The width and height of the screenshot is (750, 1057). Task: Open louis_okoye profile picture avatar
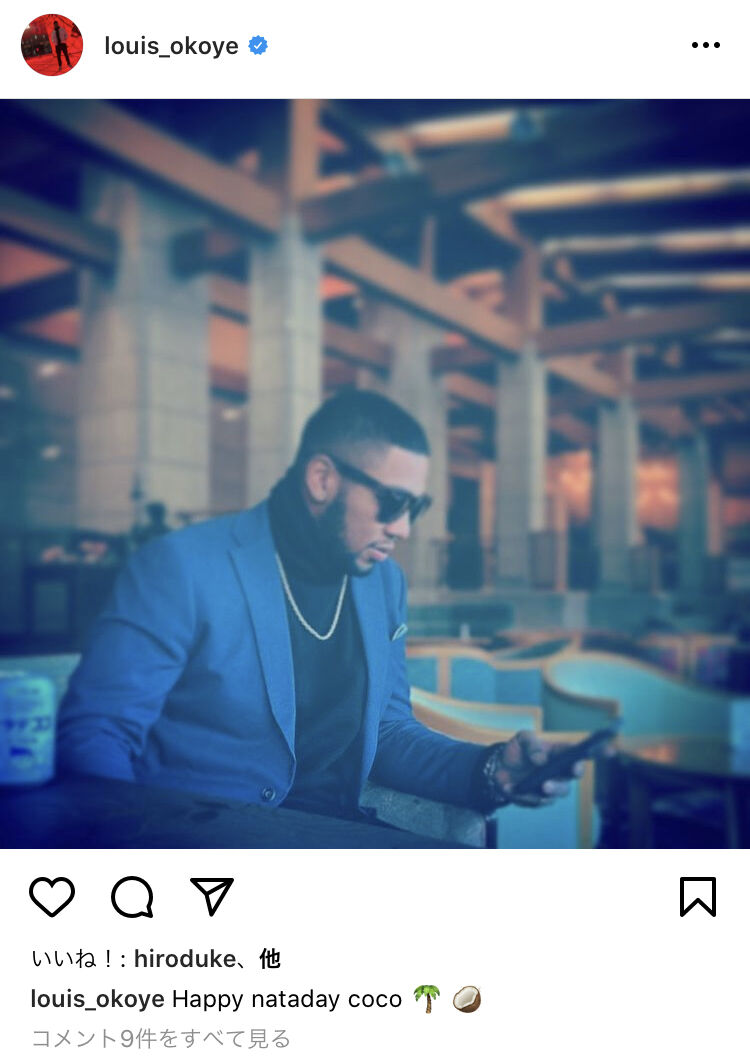tap(52, 45)
